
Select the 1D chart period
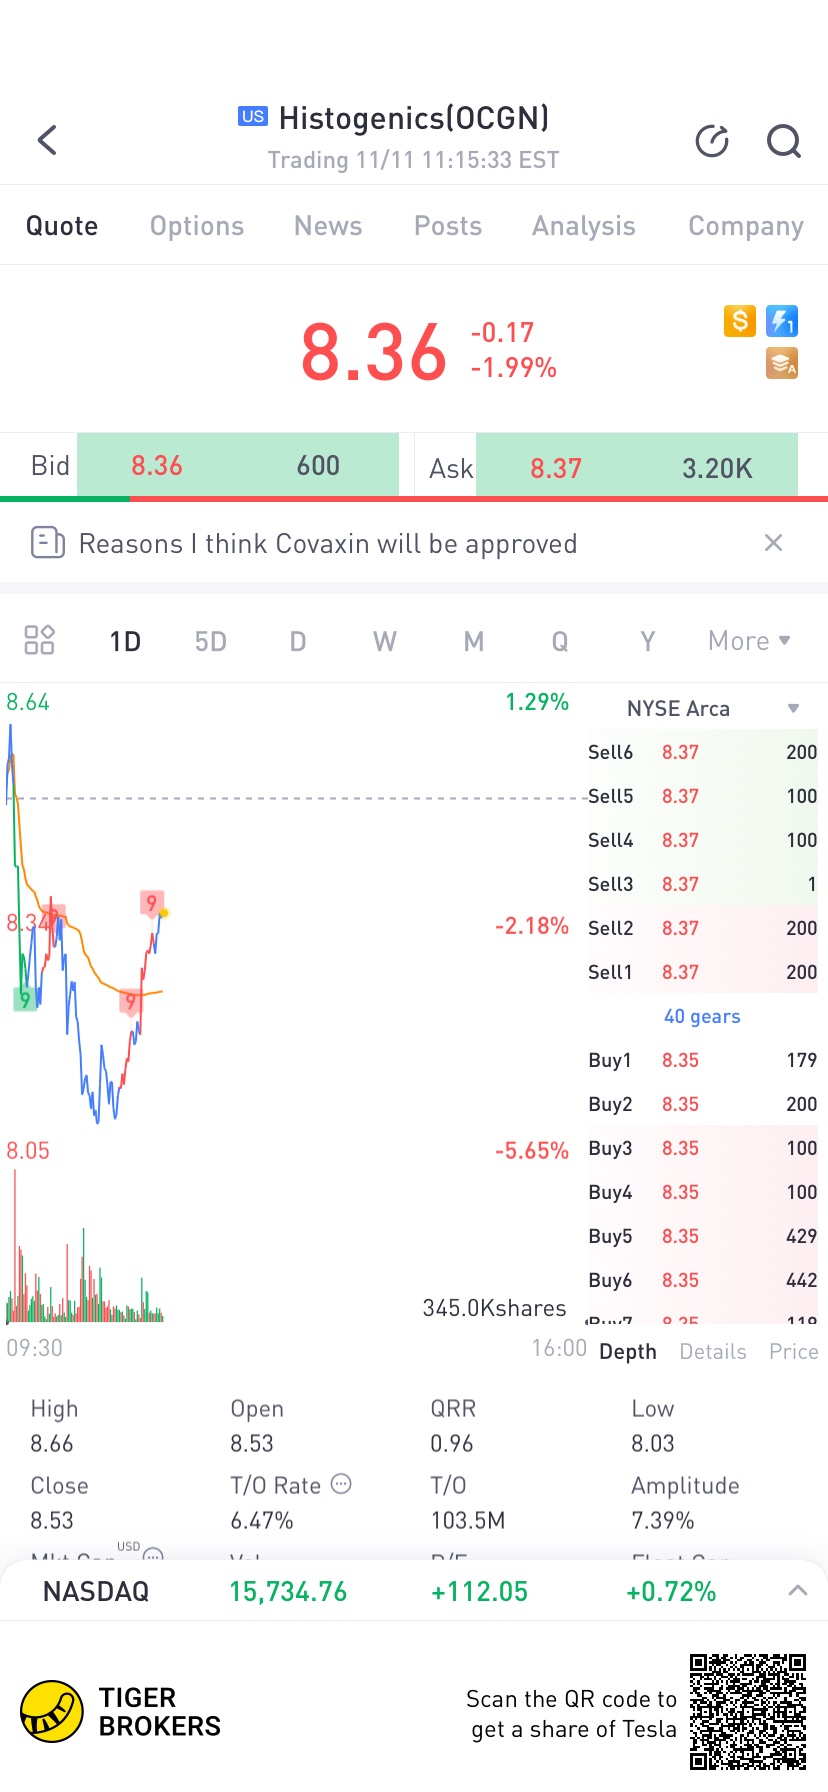(125, 641)
